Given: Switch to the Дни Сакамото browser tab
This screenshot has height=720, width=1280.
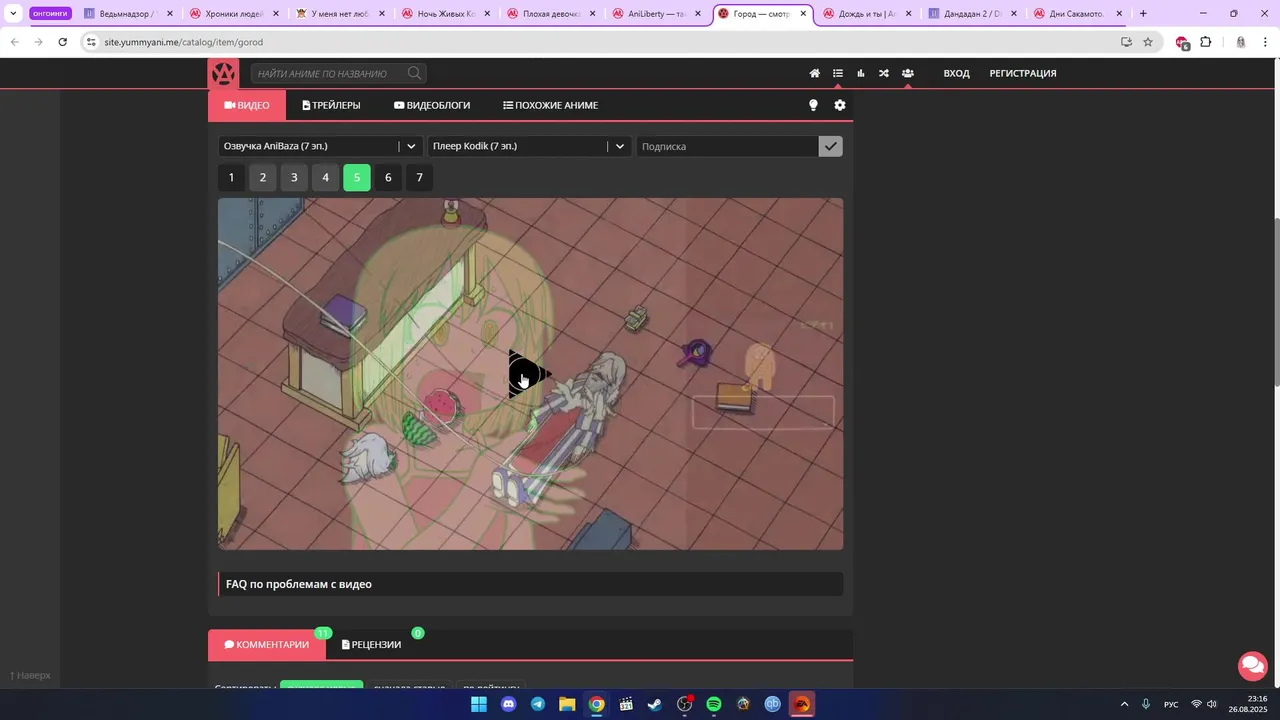Looking at the screenshot, I should (x=1078, y=14).
